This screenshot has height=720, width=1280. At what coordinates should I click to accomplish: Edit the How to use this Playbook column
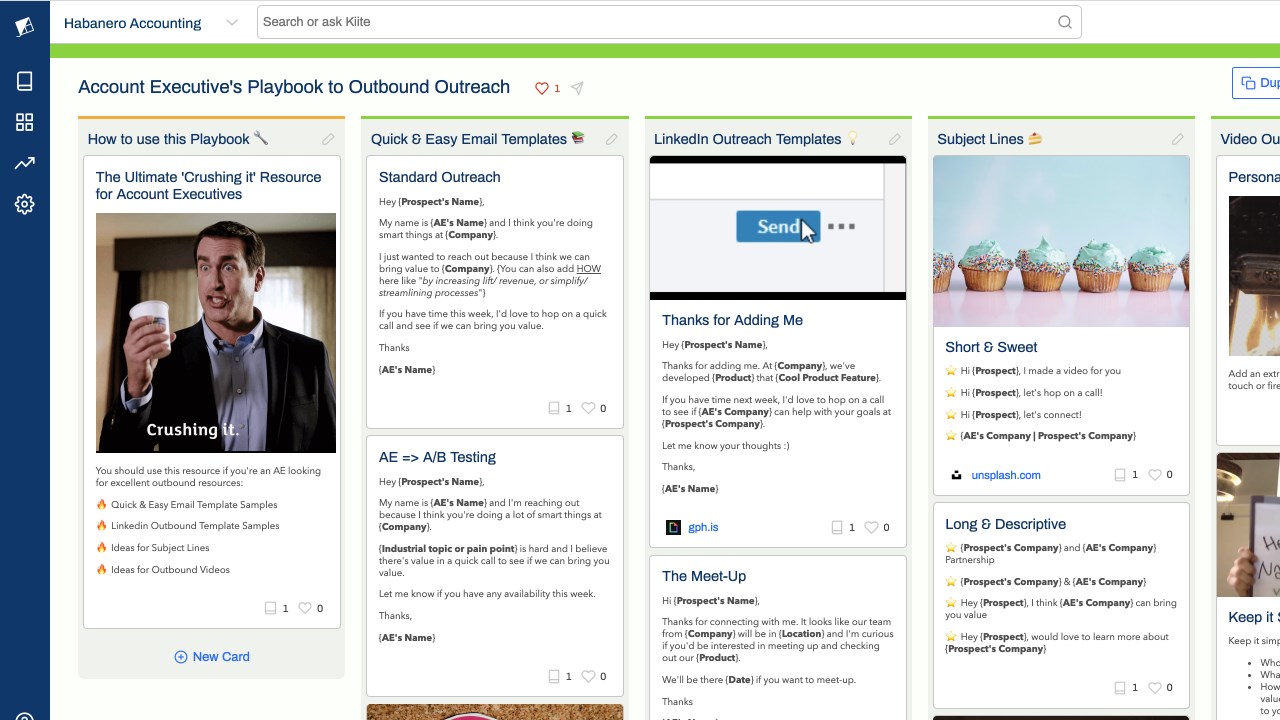(x=328, y=139)
